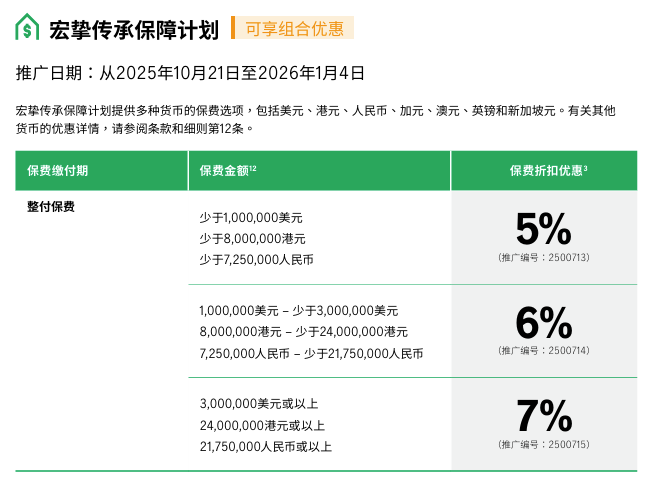The height and width of the screenshot is (483, 645).
Task: Click the 5% discount figure
Action: coord(543,230)
